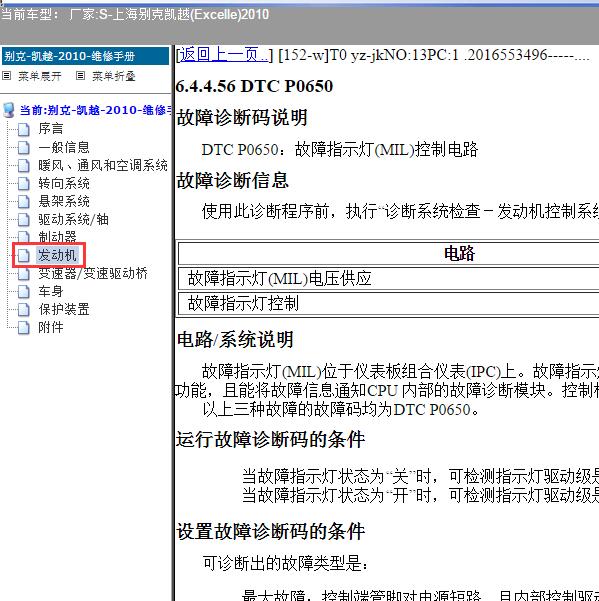
Task: Click page icon beside 暖风、通风和空调系统
Action: pos(24,166)
